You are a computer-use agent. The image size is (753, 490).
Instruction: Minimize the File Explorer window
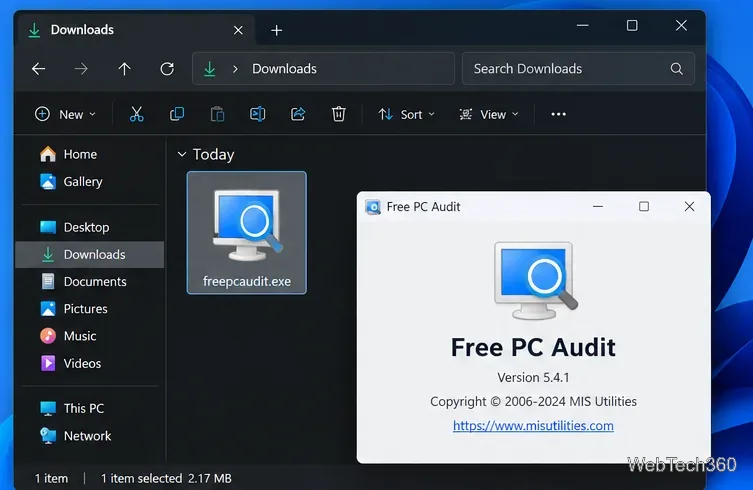coord(583,25)
